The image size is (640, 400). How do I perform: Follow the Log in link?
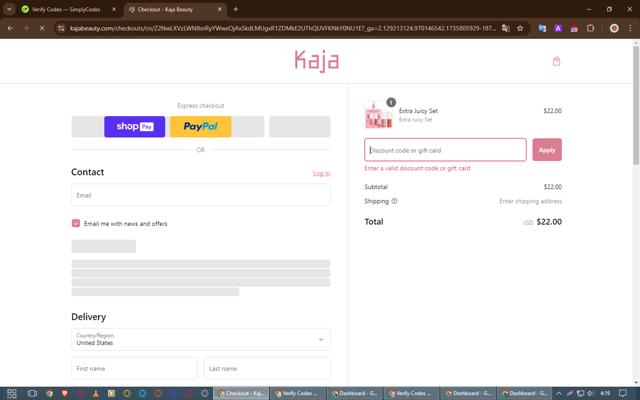click(322, 173)
